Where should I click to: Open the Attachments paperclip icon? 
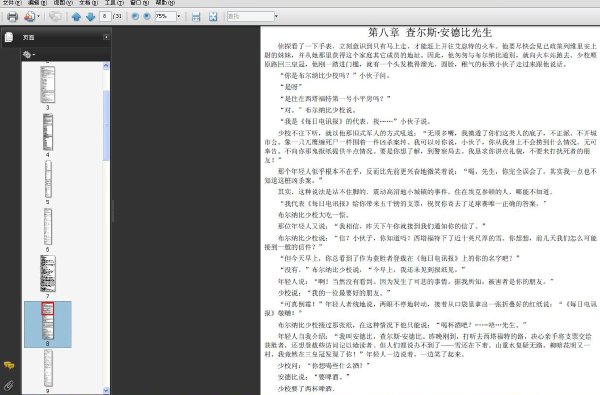[x=8, y=385]
